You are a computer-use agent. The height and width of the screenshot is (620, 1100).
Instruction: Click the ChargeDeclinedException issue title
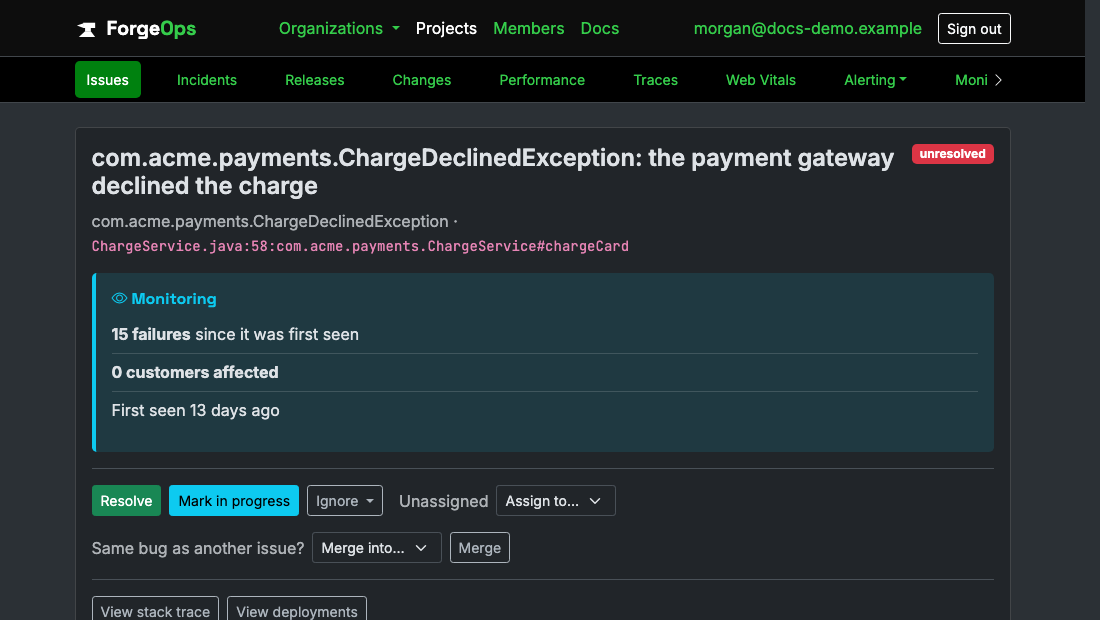(492, 172)
